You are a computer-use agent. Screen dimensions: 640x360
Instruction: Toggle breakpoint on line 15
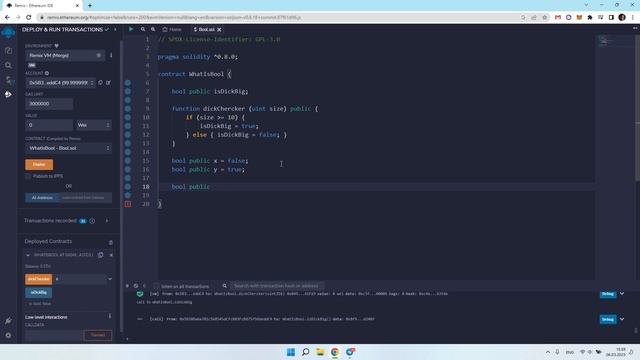(128, 161)
